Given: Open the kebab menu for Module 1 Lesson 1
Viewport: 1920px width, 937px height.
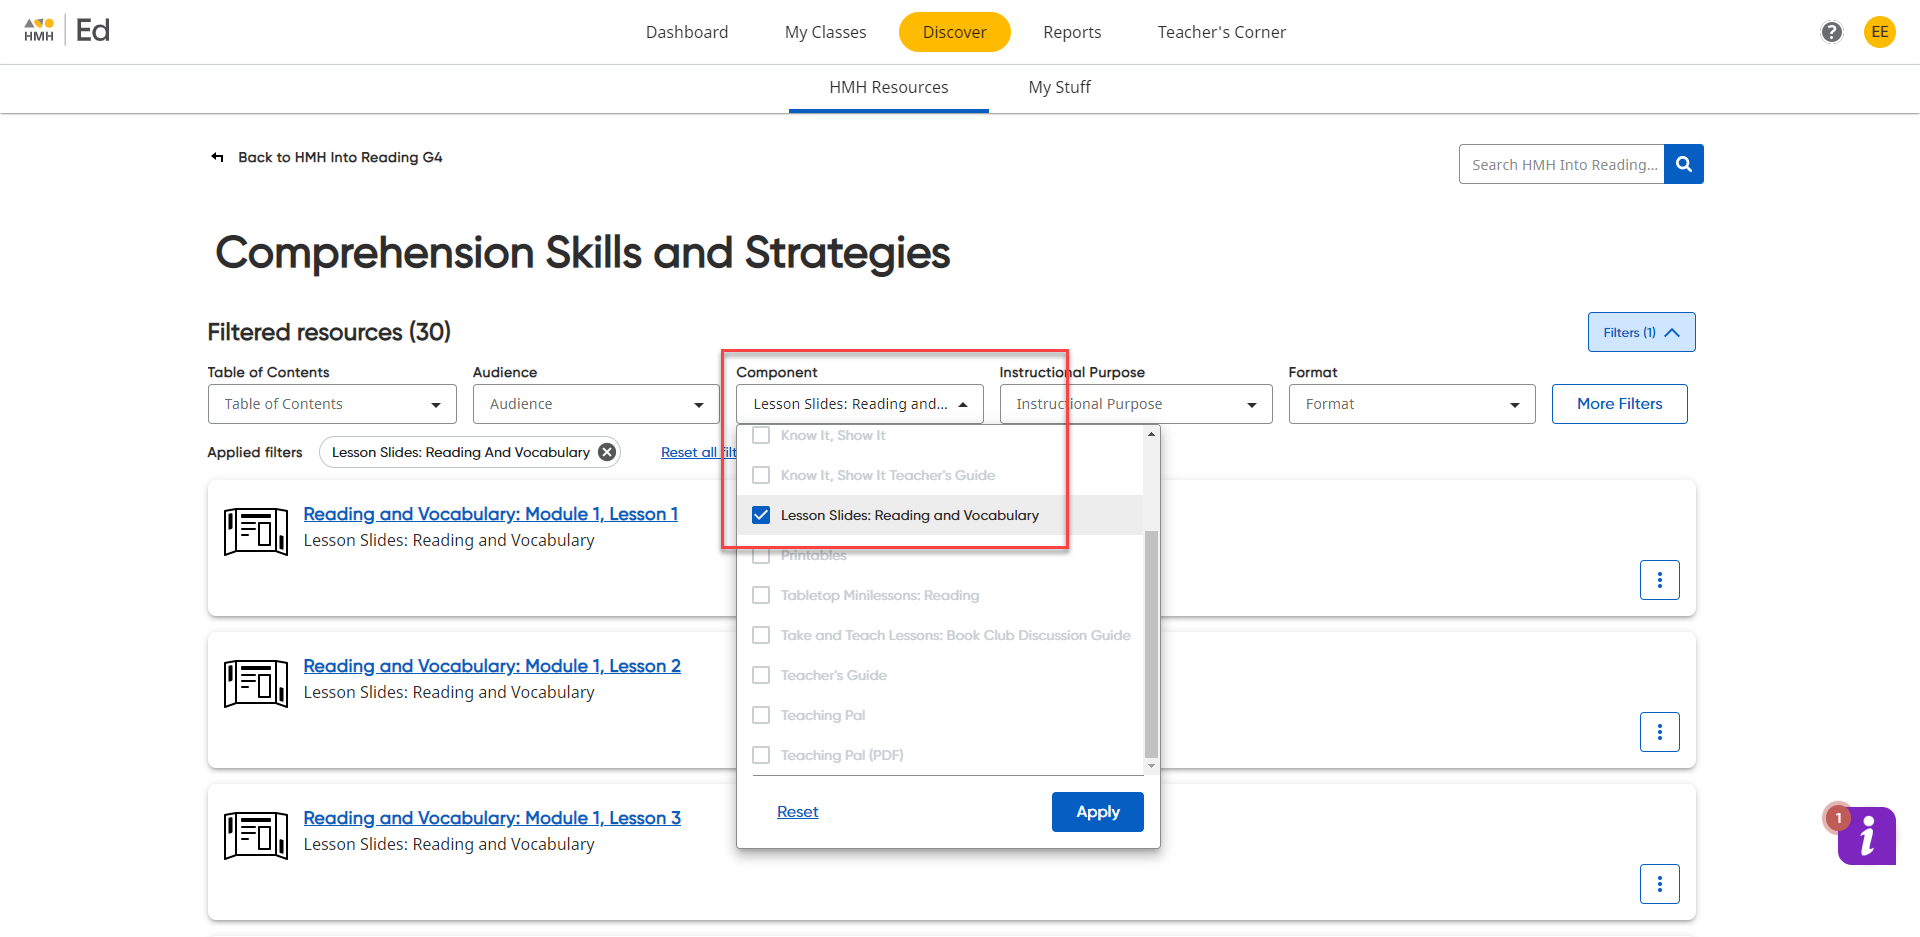Looking at the screenshot, I should 1660,580.
